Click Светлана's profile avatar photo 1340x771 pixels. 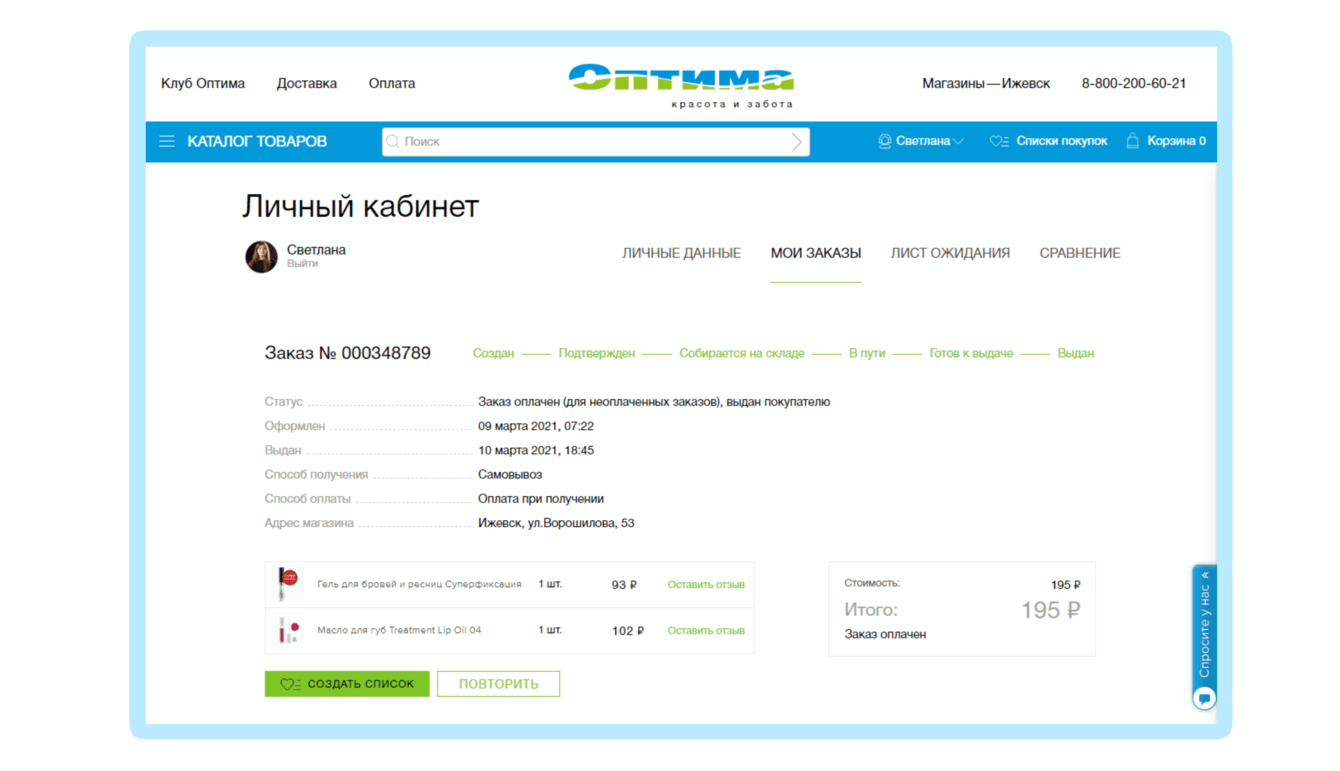click(x=261, y=256)
